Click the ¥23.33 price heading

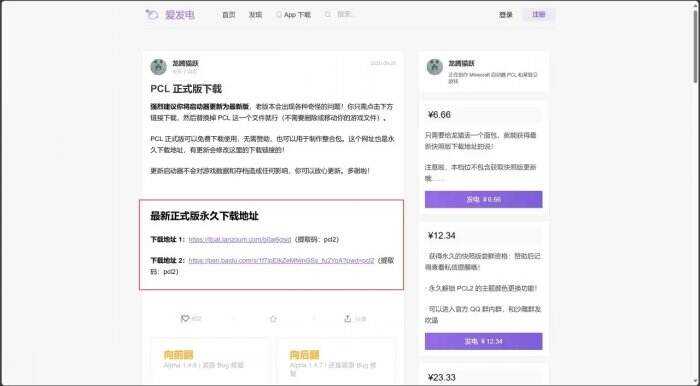tap(442, 378)
